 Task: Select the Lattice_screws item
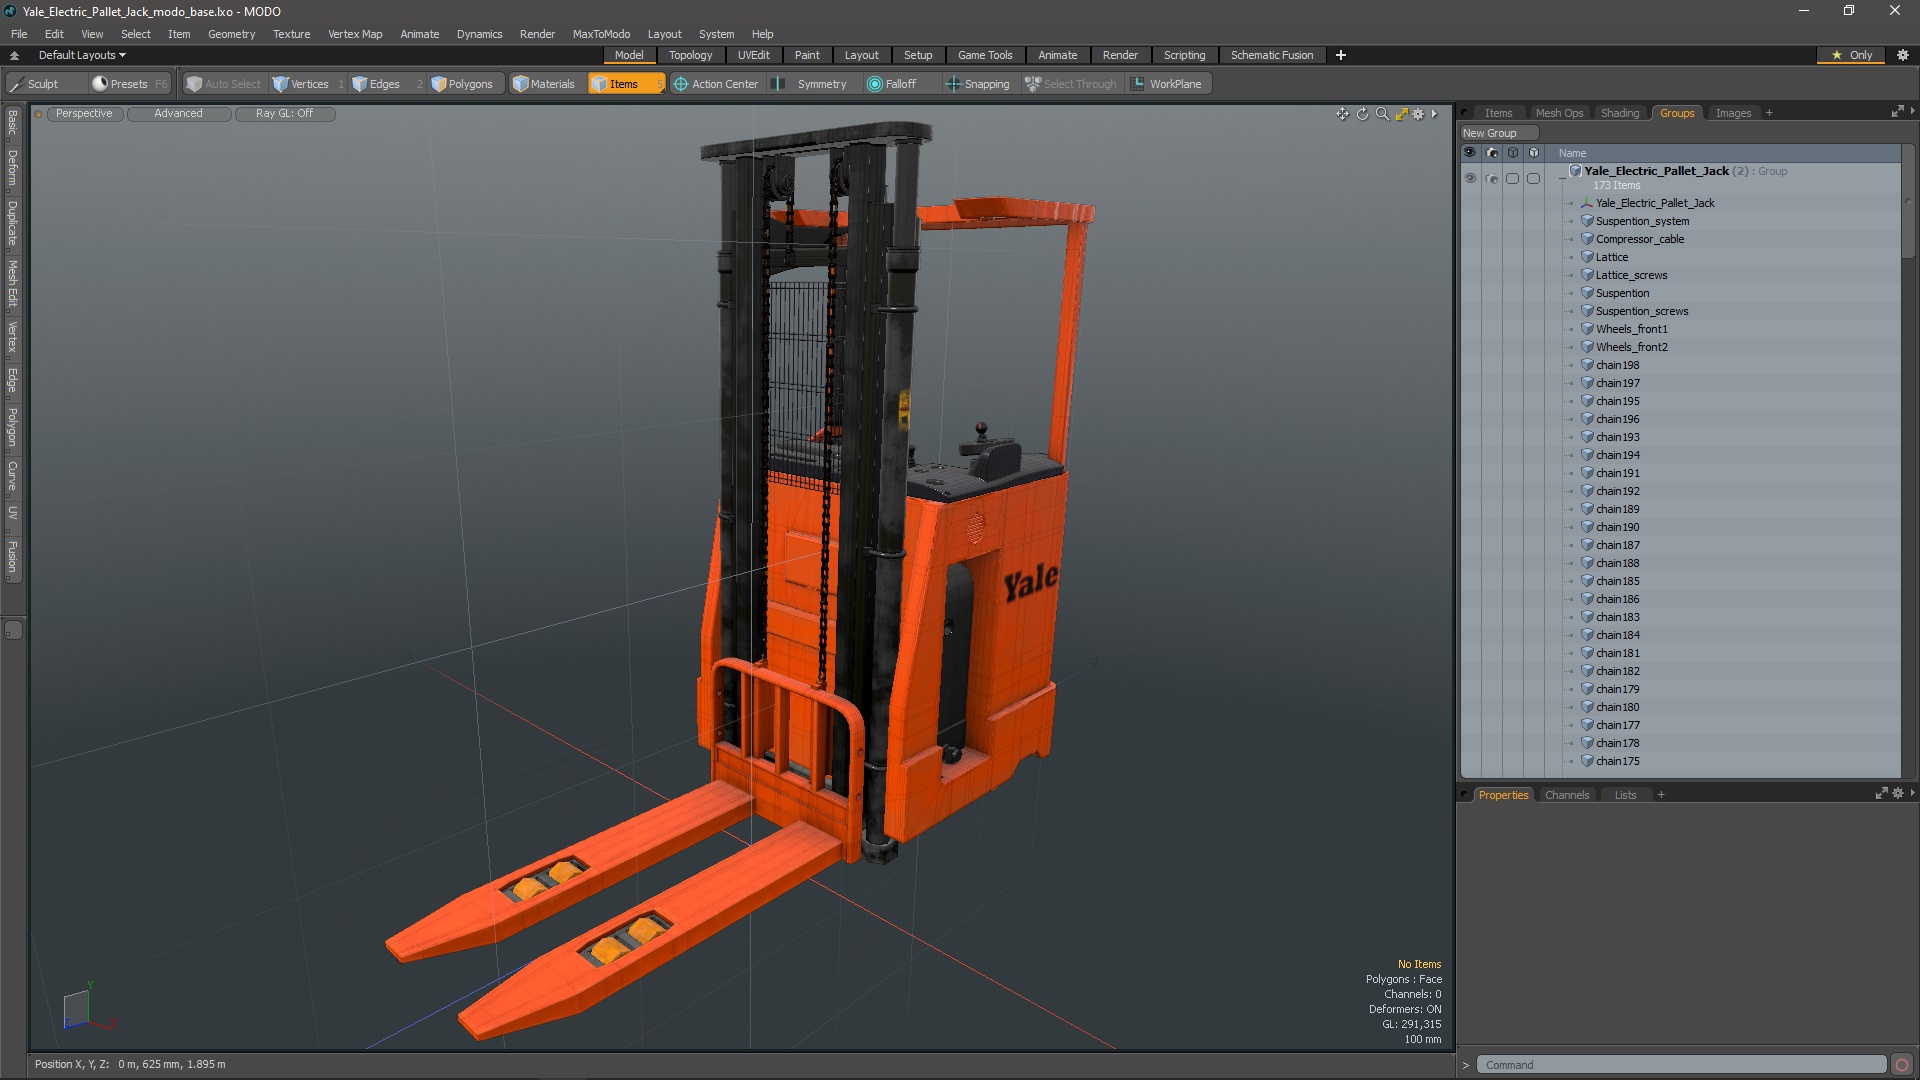tap(1631, 275)
